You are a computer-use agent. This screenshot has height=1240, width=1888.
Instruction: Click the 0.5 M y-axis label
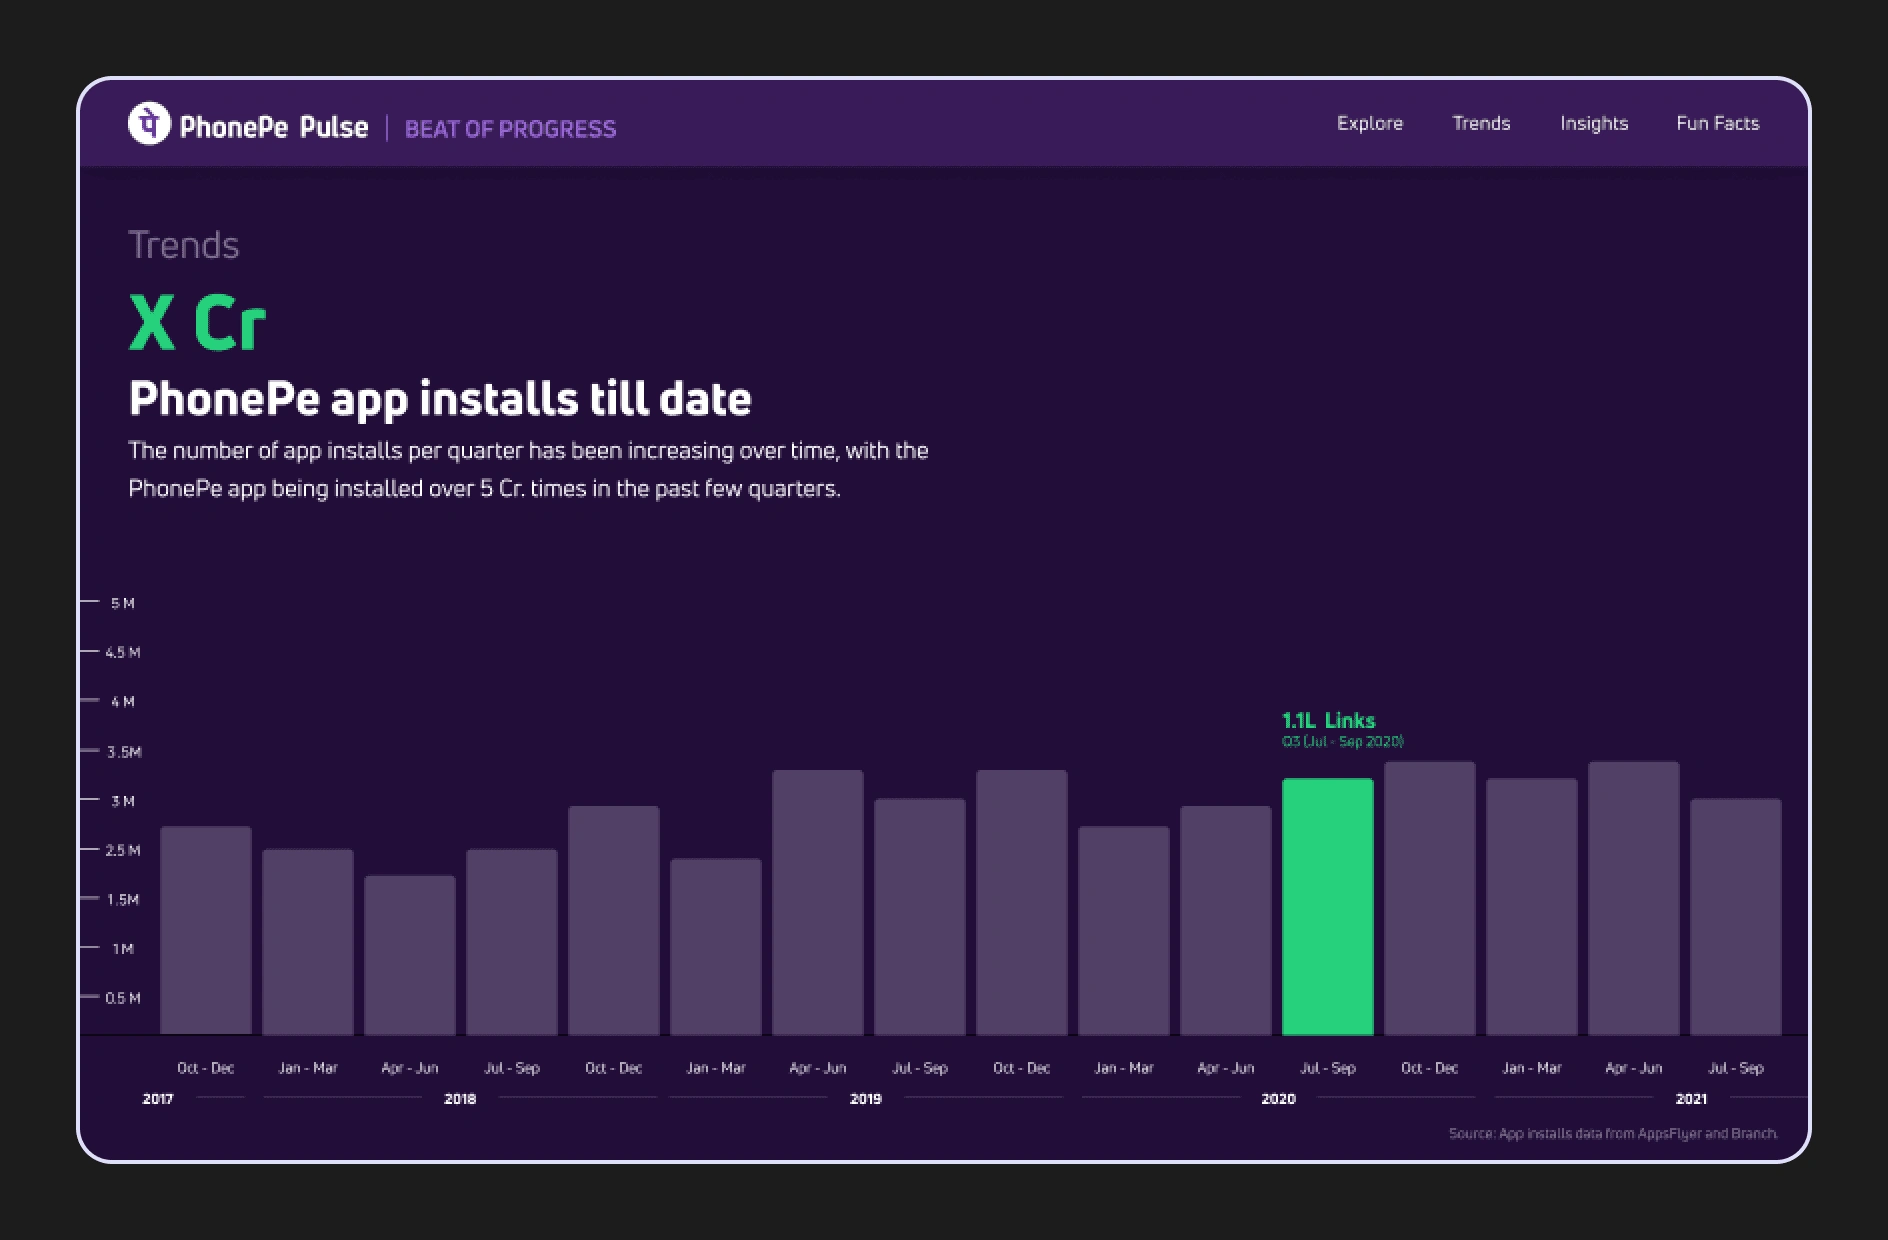[123, 998]
